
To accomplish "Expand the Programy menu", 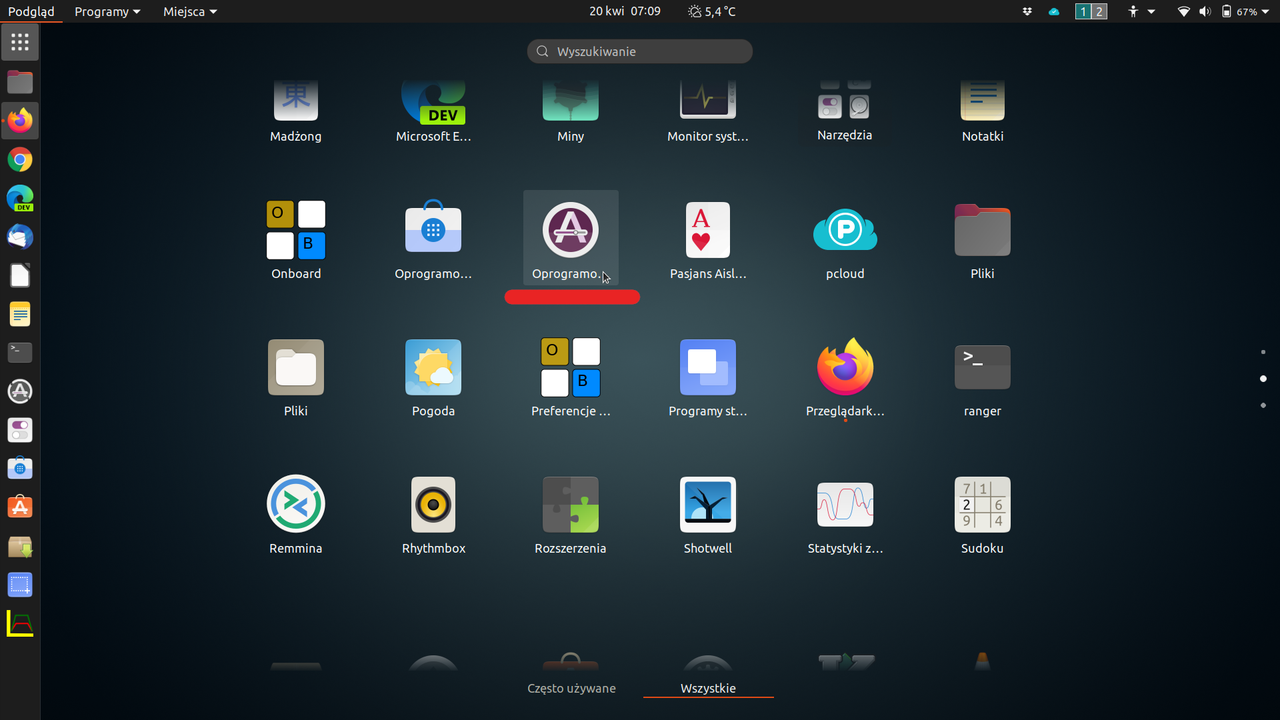I will pyautogui.click(x=107, y=12).
